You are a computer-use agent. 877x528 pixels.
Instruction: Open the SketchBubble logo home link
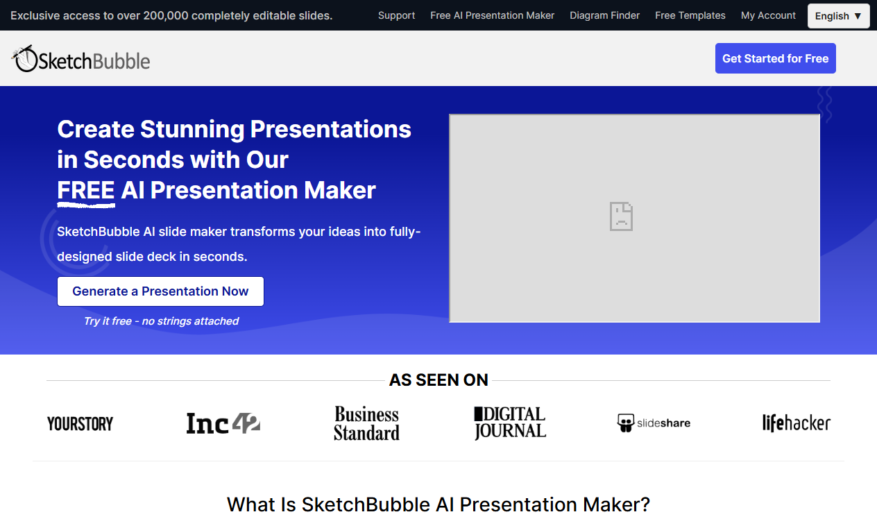coord(81,59)
